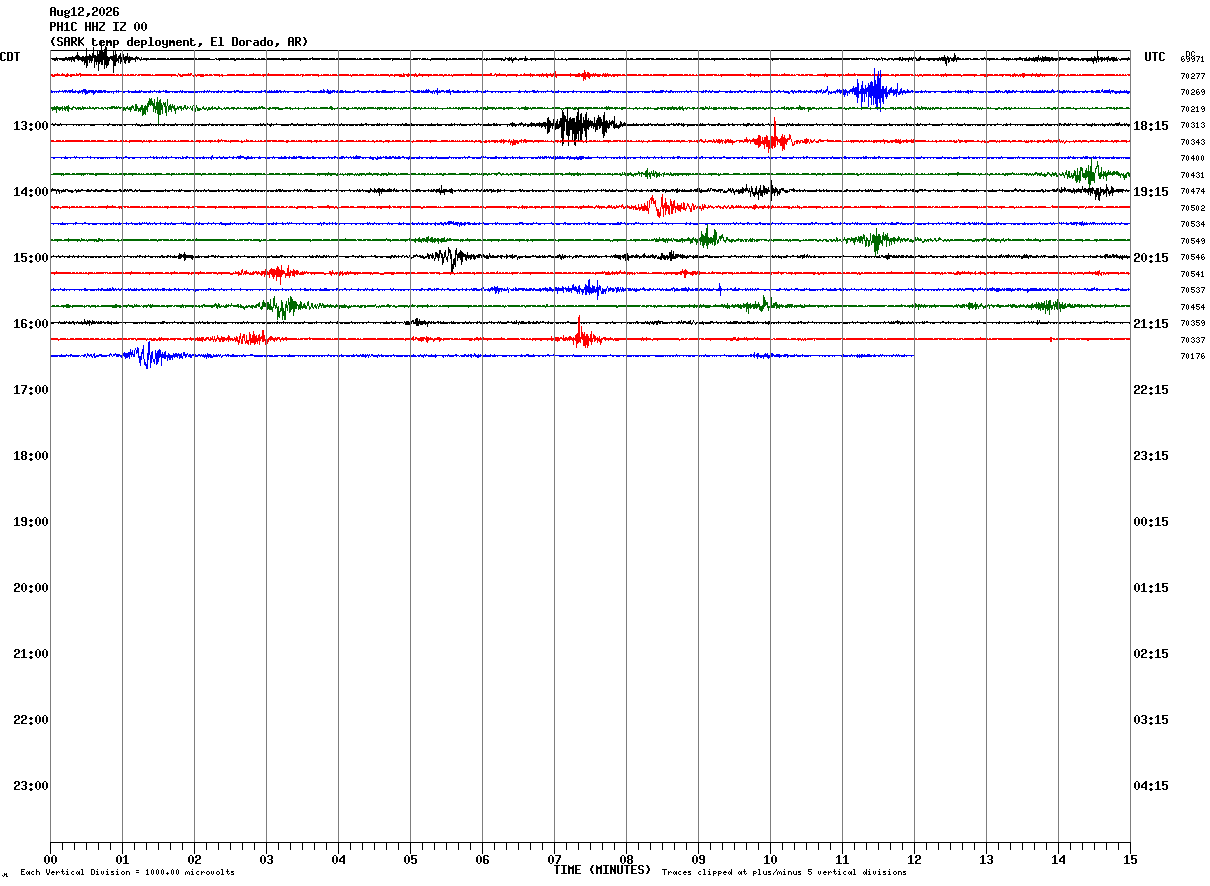Click the 14:00 CDT time label

31,192
